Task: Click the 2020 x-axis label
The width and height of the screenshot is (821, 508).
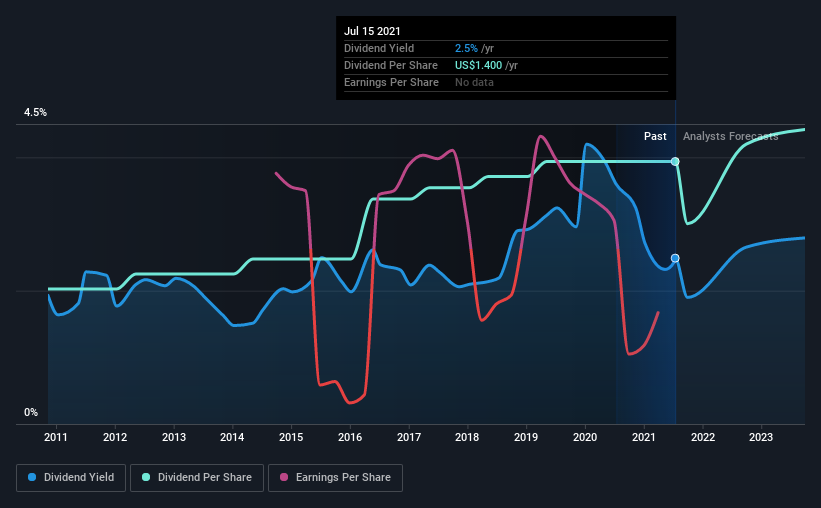Action: (585, 437)
